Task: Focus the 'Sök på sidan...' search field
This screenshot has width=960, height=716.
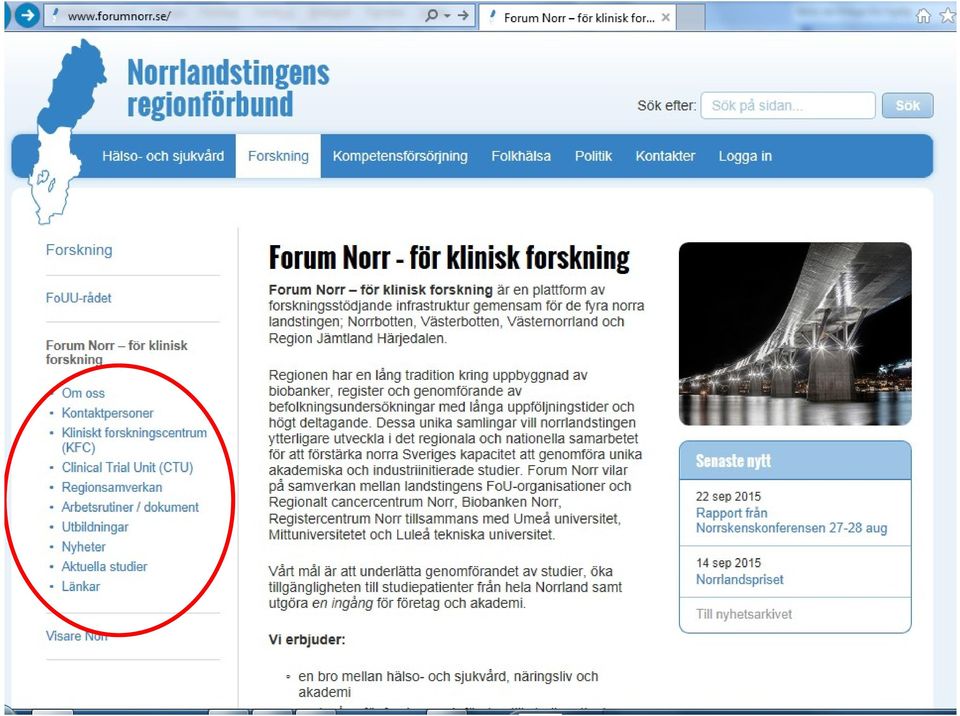Action: [788, 105]
